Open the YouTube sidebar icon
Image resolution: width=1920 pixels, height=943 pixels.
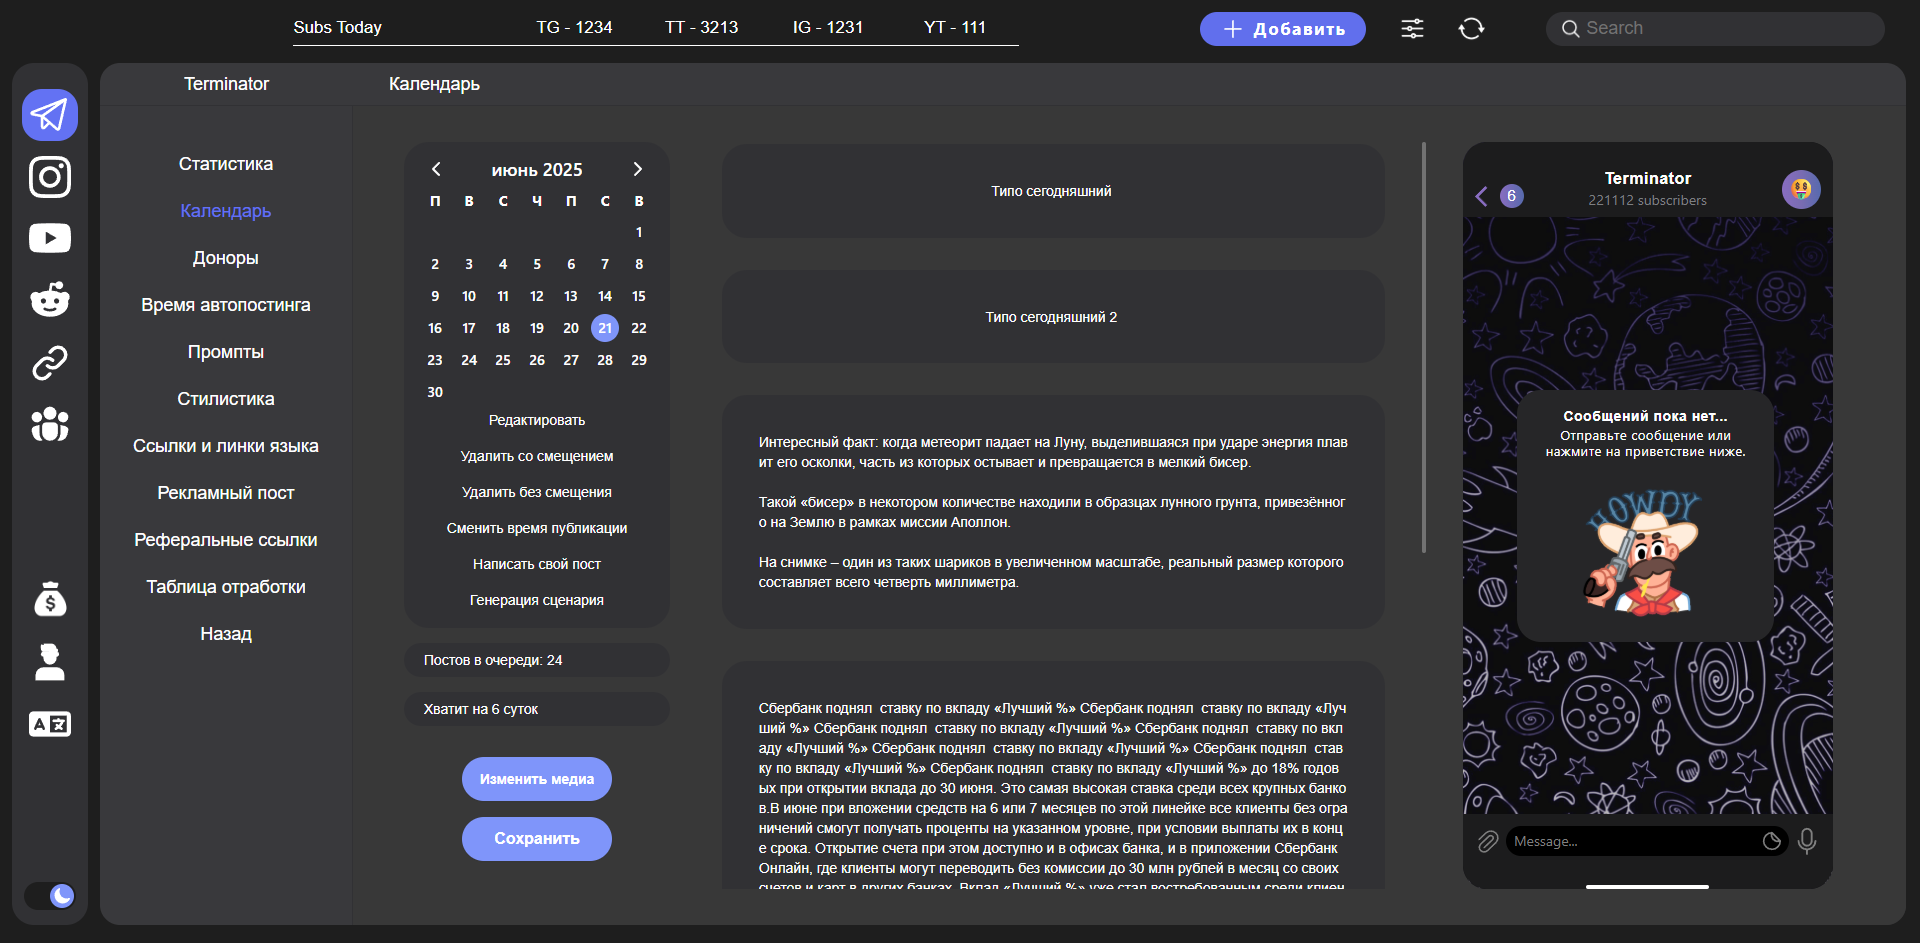click(50, 238)
